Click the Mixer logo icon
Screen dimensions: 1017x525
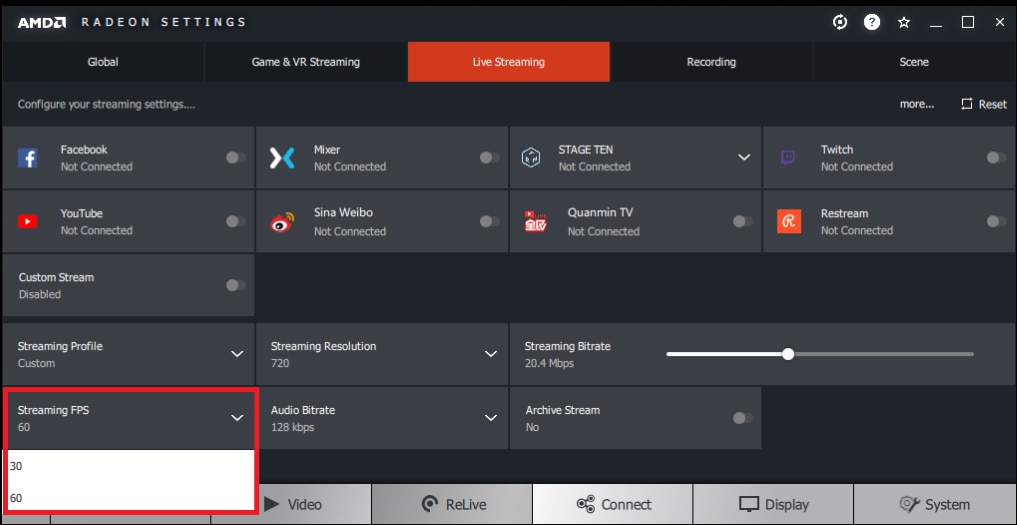[x=281, y=158]
